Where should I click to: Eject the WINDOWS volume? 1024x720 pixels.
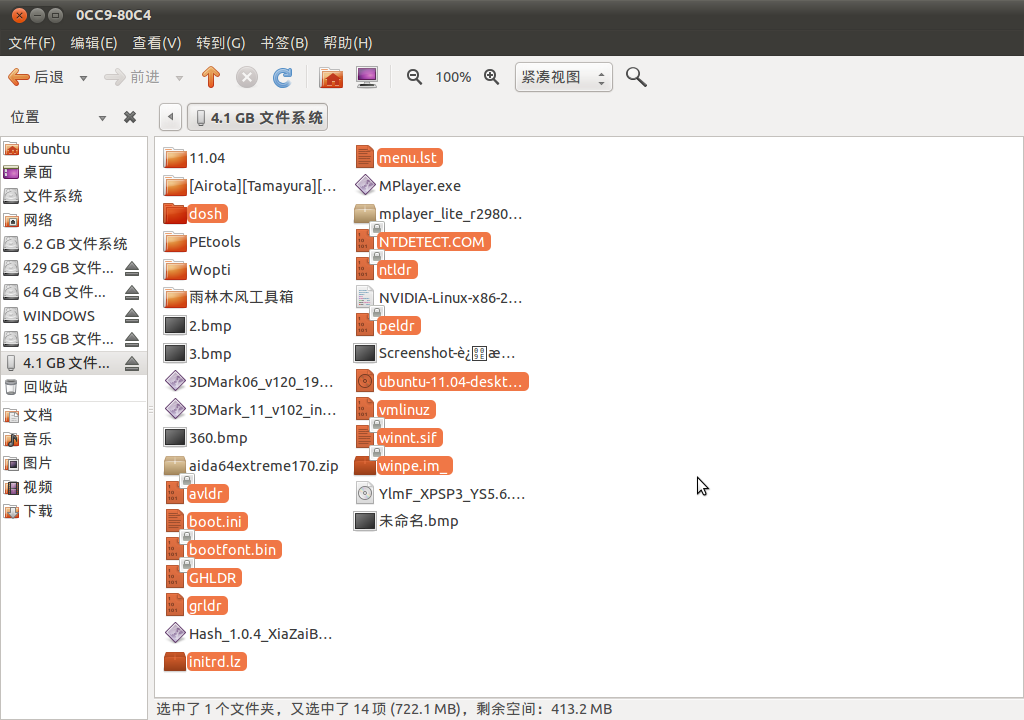click(x=132, y=316)
